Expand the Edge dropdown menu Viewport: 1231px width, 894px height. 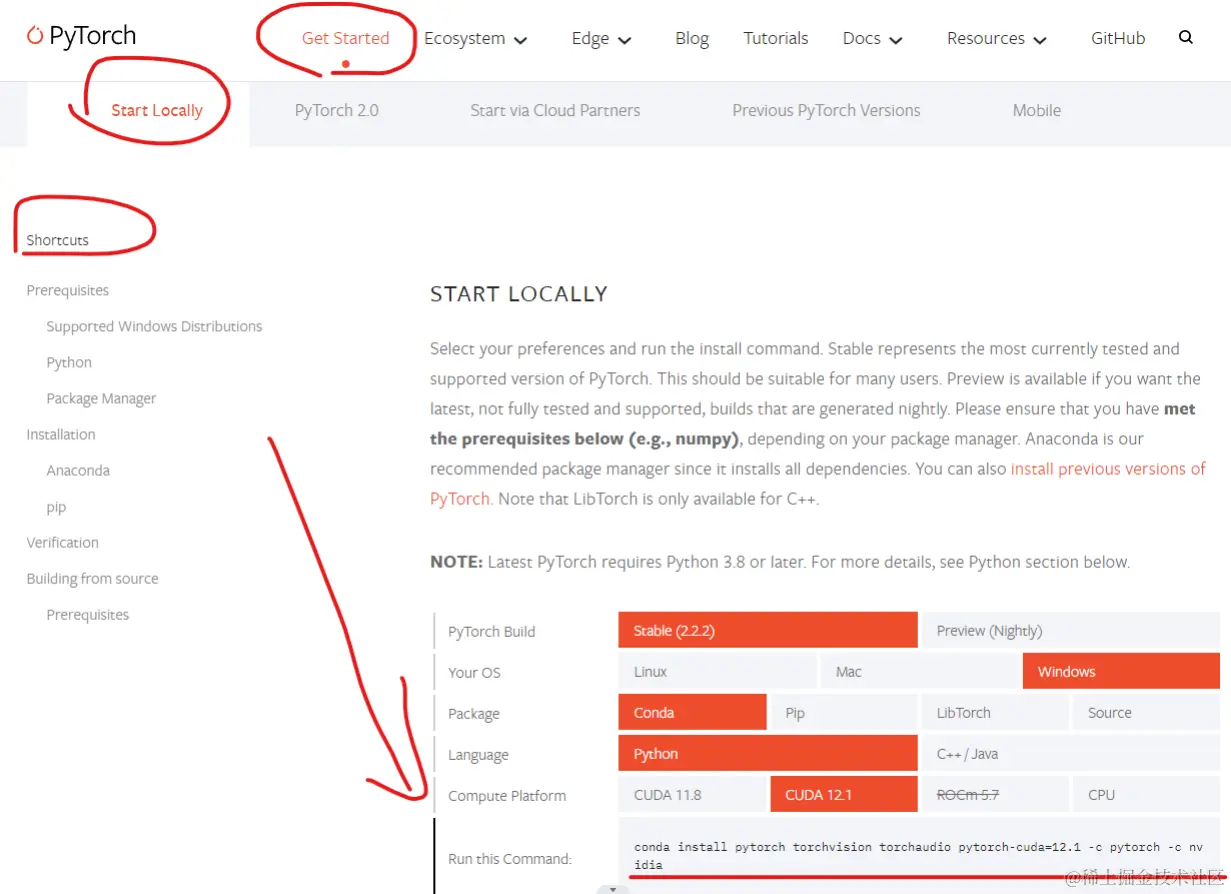tap(601, 39)
